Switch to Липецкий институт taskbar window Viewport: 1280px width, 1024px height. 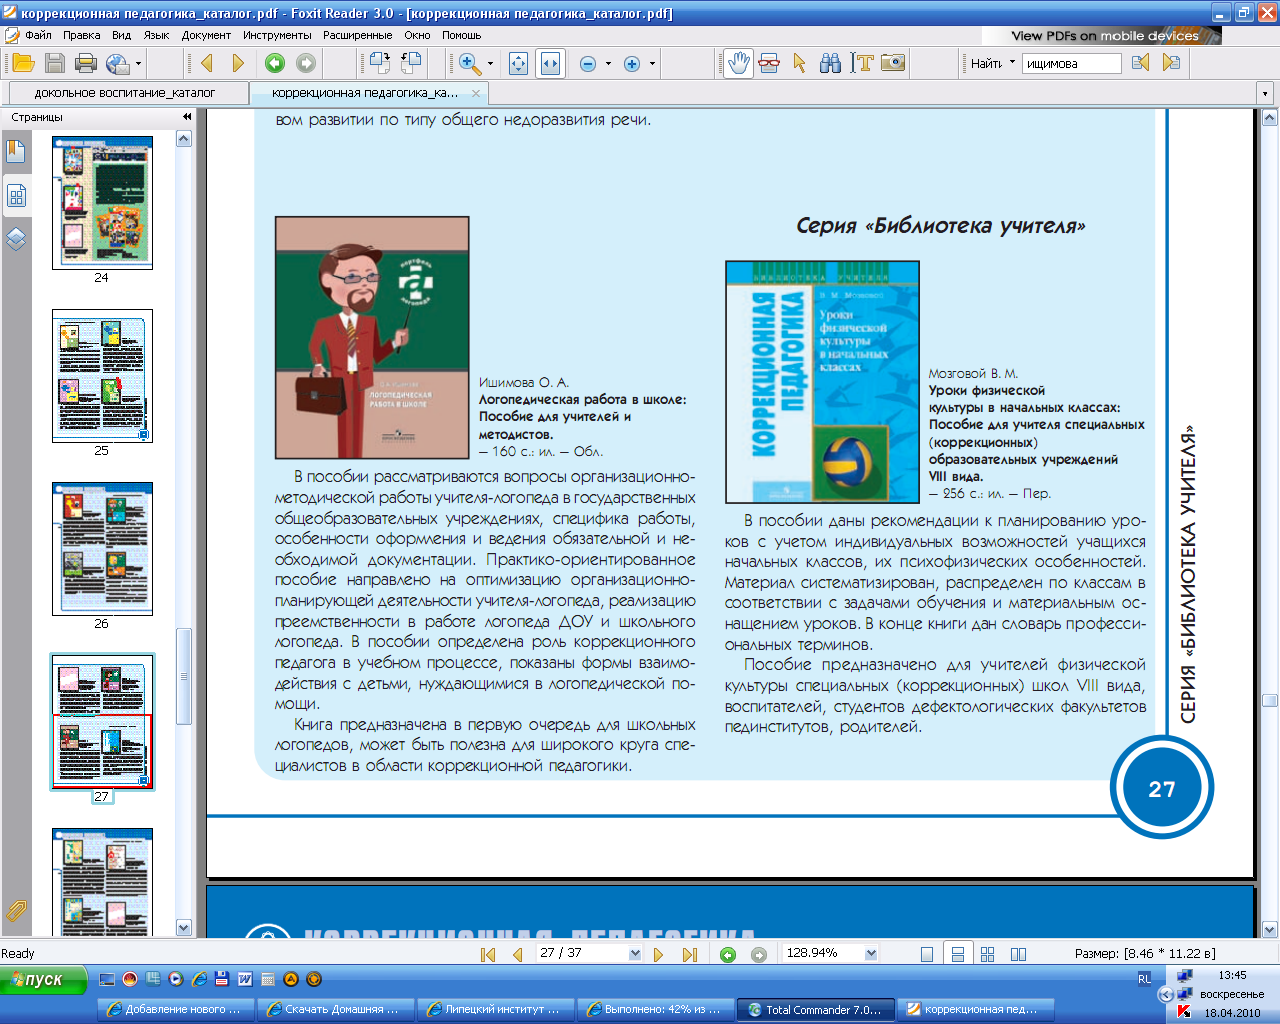pos(495,1009)
